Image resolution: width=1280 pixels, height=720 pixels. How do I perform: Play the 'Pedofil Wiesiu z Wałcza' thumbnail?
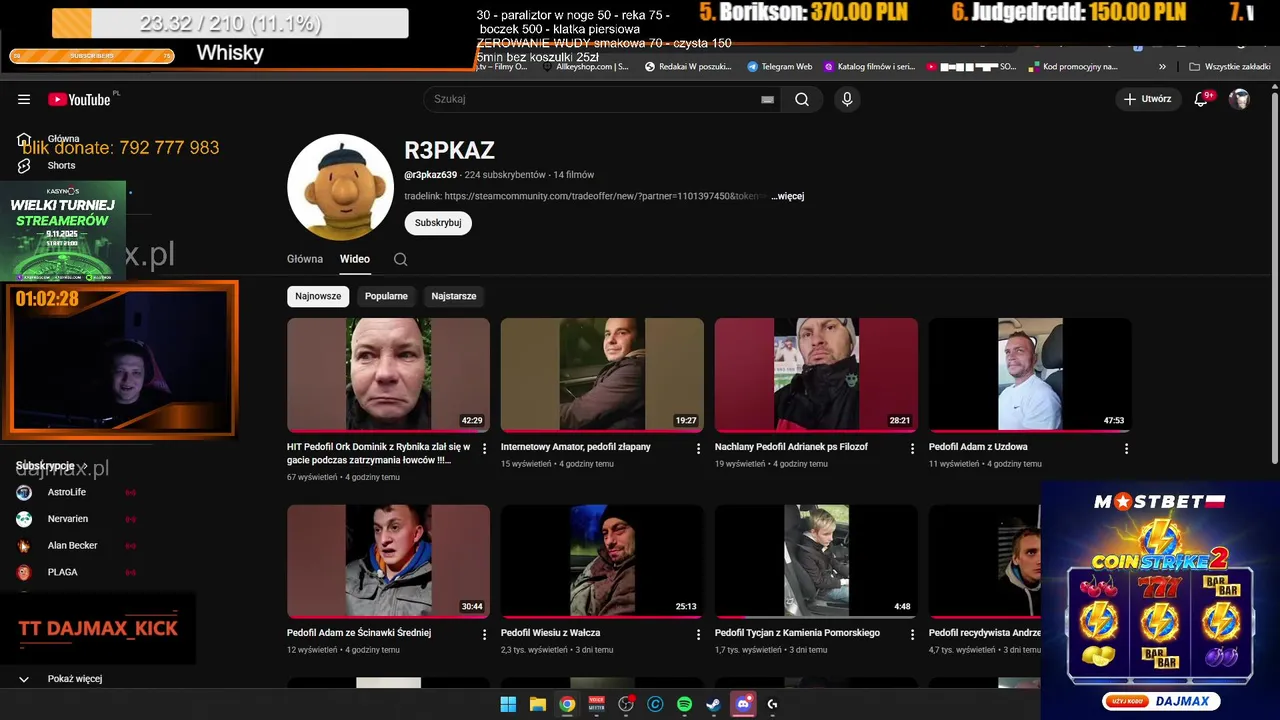602,561
